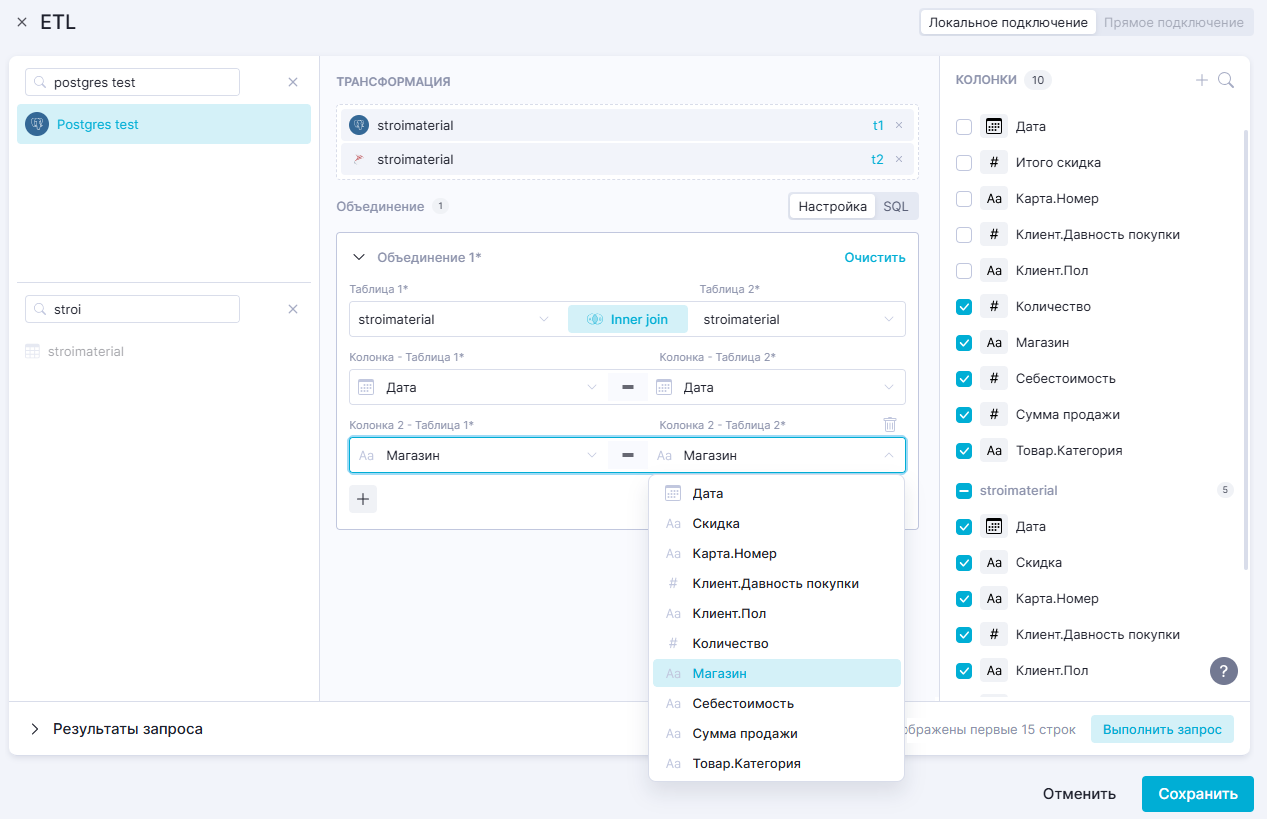Click the Очистить link
1267x819 pixels.
[x=874, y=258]
